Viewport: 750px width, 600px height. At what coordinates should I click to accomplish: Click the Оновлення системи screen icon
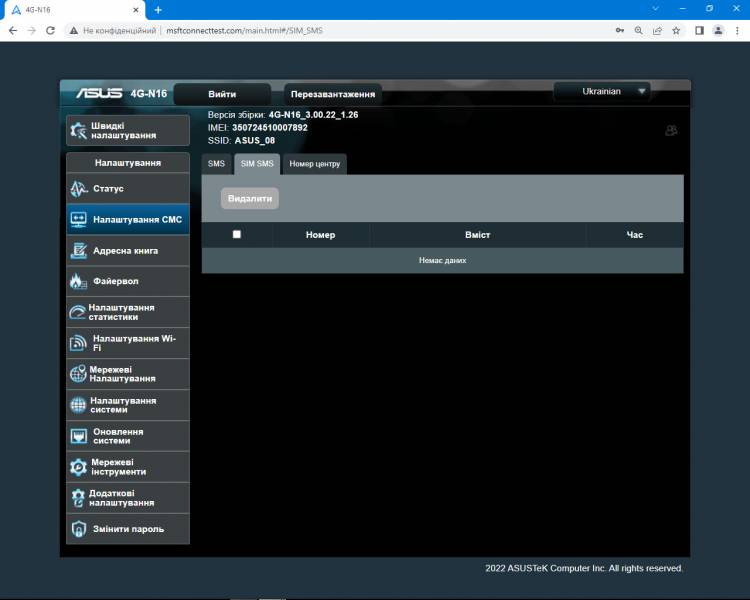tap(78, 436)
